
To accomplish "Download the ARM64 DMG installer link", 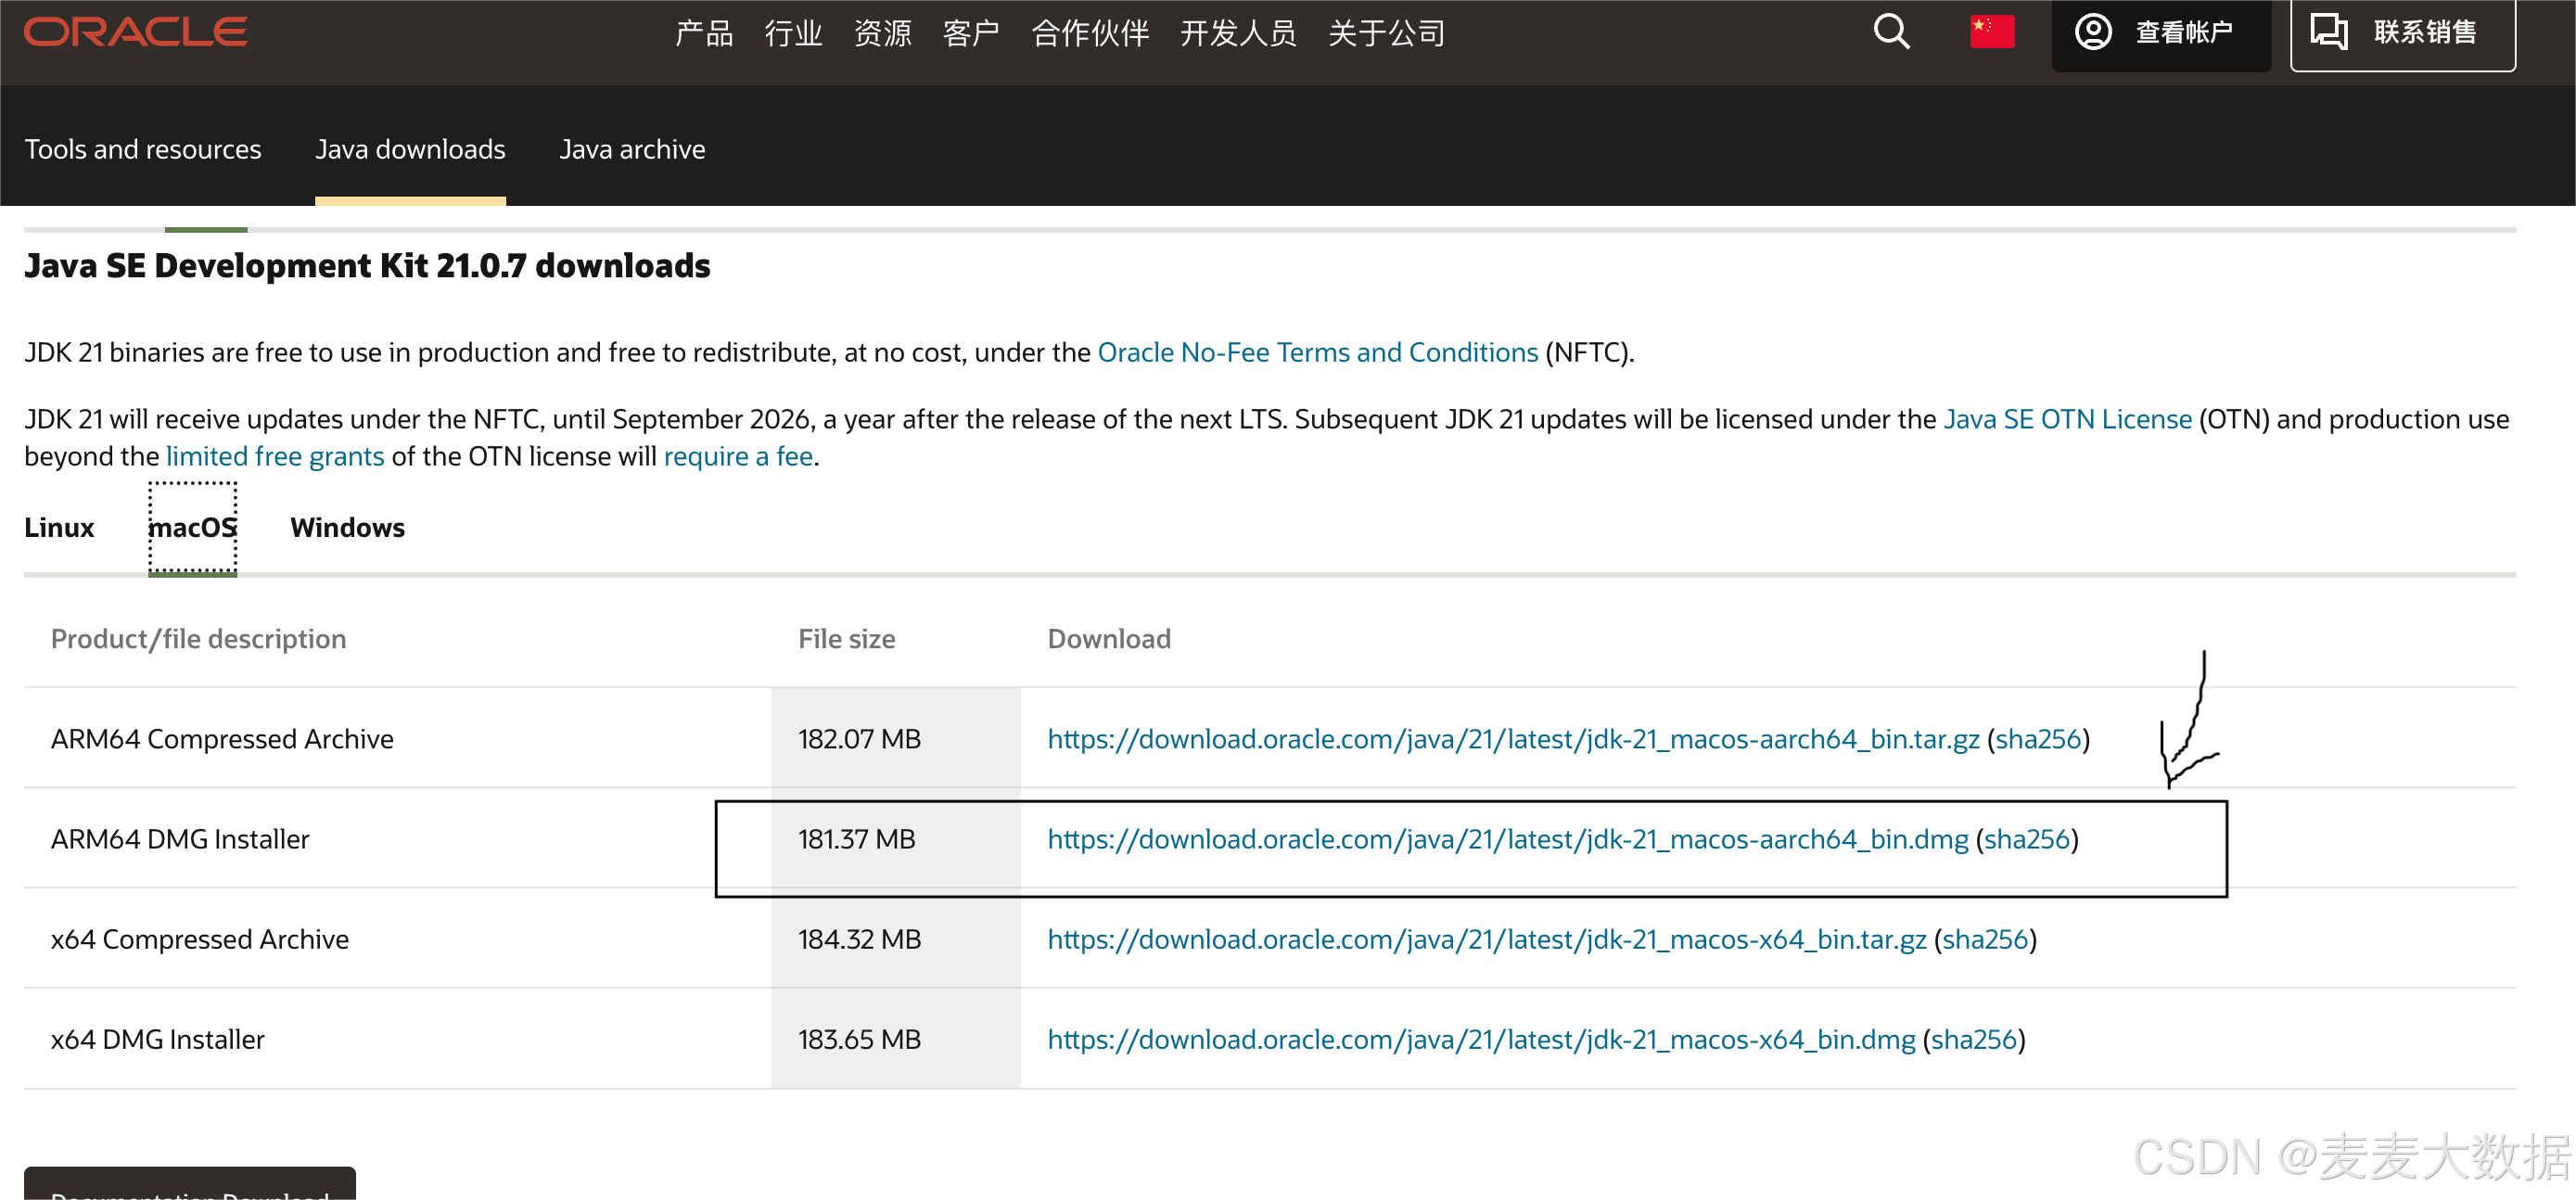I will [1507, 839].
